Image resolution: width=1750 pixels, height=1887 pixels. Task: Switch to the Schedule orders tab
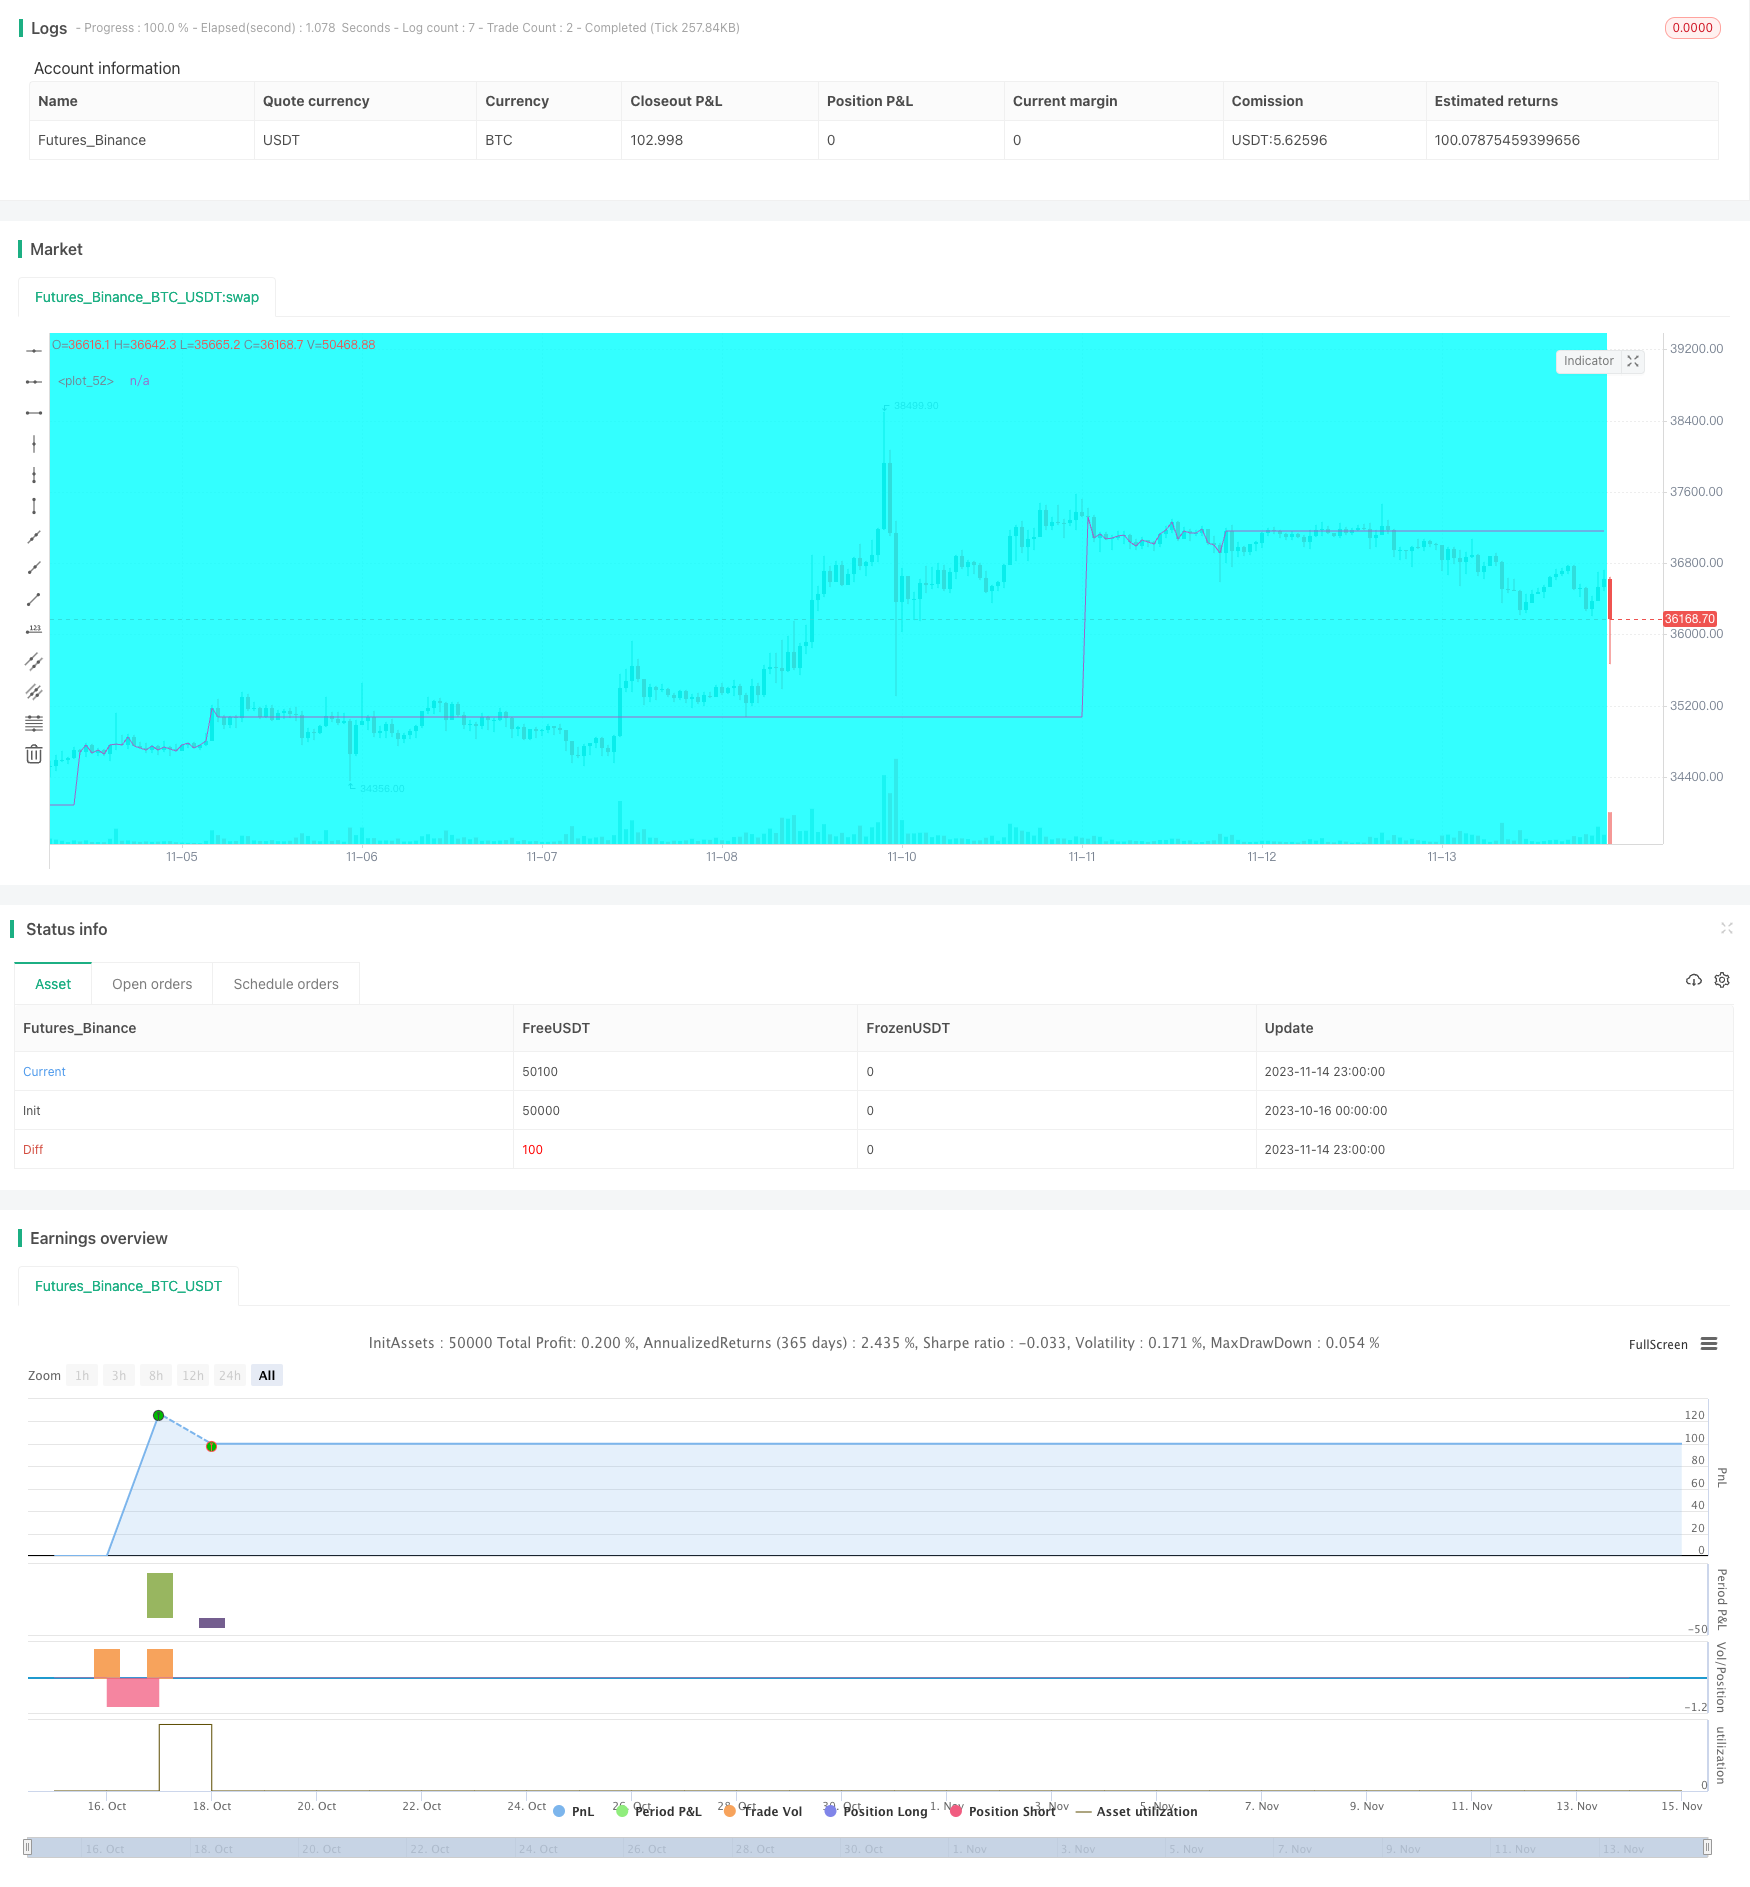286,984
